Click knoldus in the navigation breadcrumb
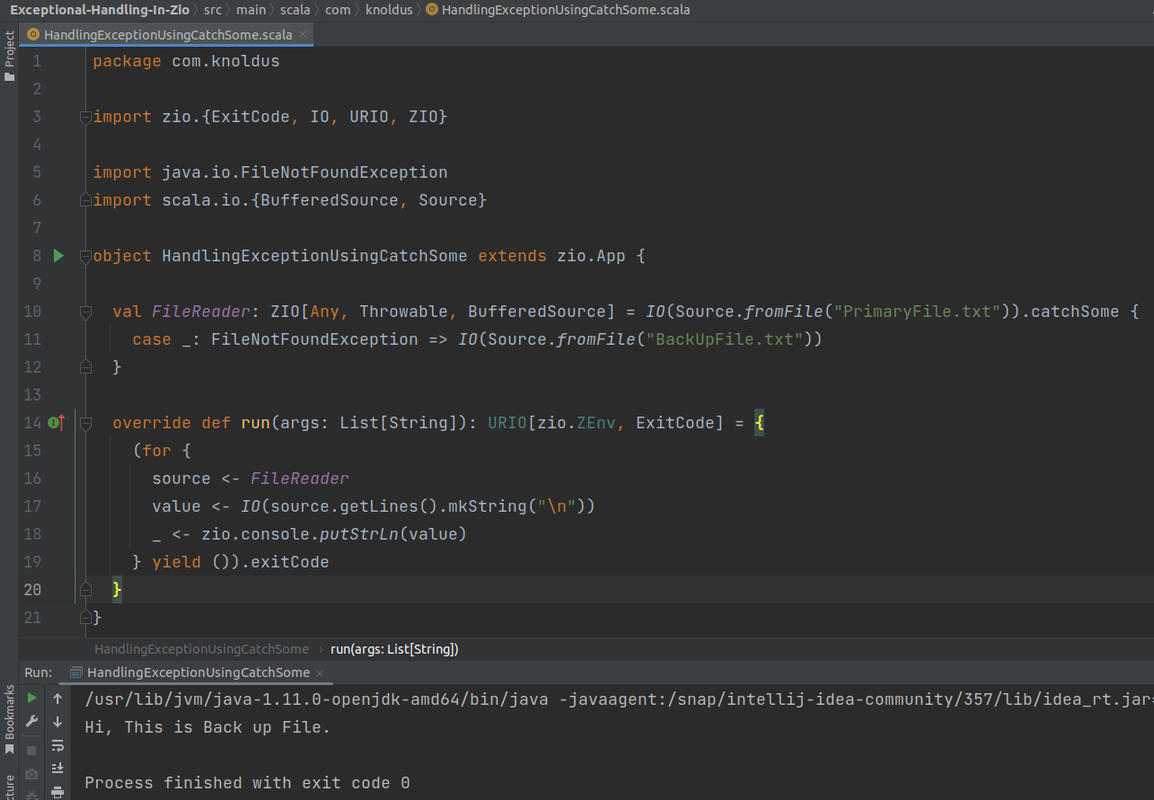Image resolution: width=1154 pixels, height=800 pixels. click(389, 10)
